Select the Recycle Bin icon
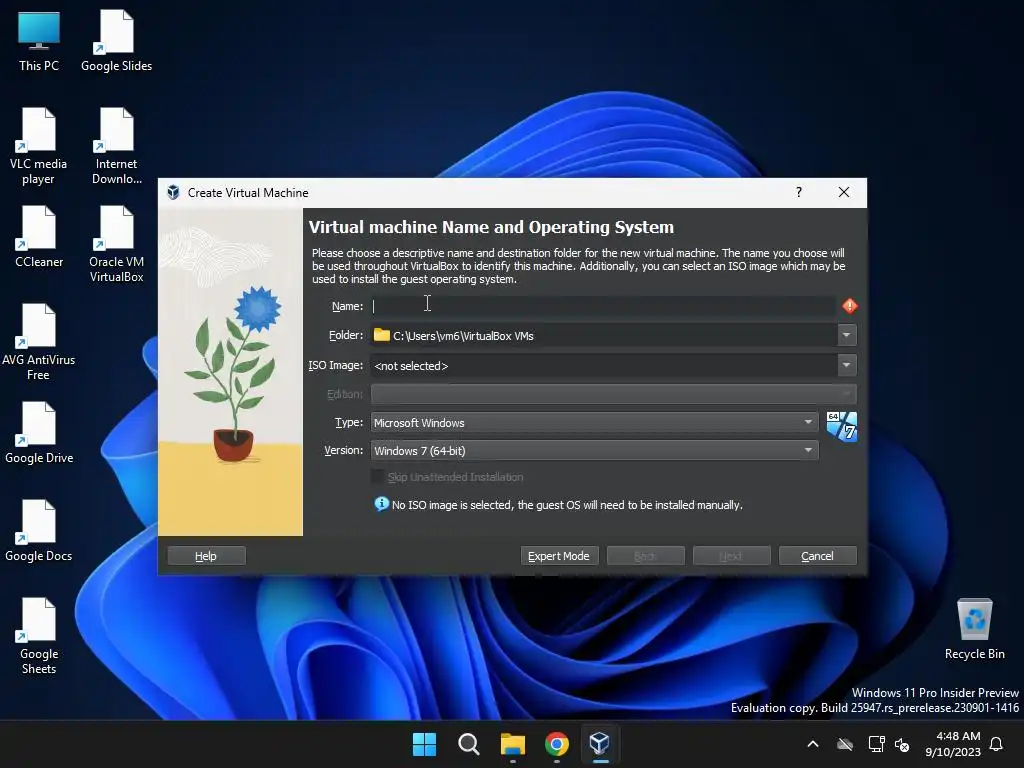 point(974,629)
